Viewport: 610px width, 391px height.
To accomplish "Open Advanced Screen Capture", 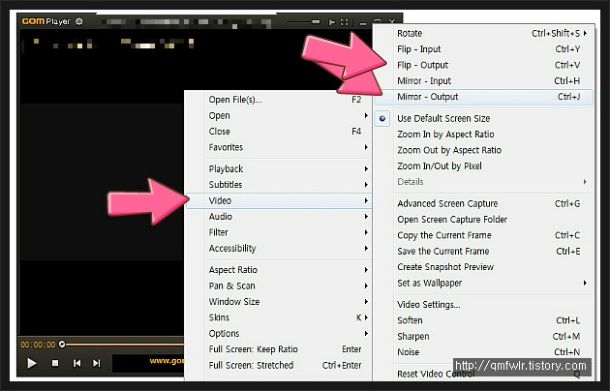I will click(484, 203).
